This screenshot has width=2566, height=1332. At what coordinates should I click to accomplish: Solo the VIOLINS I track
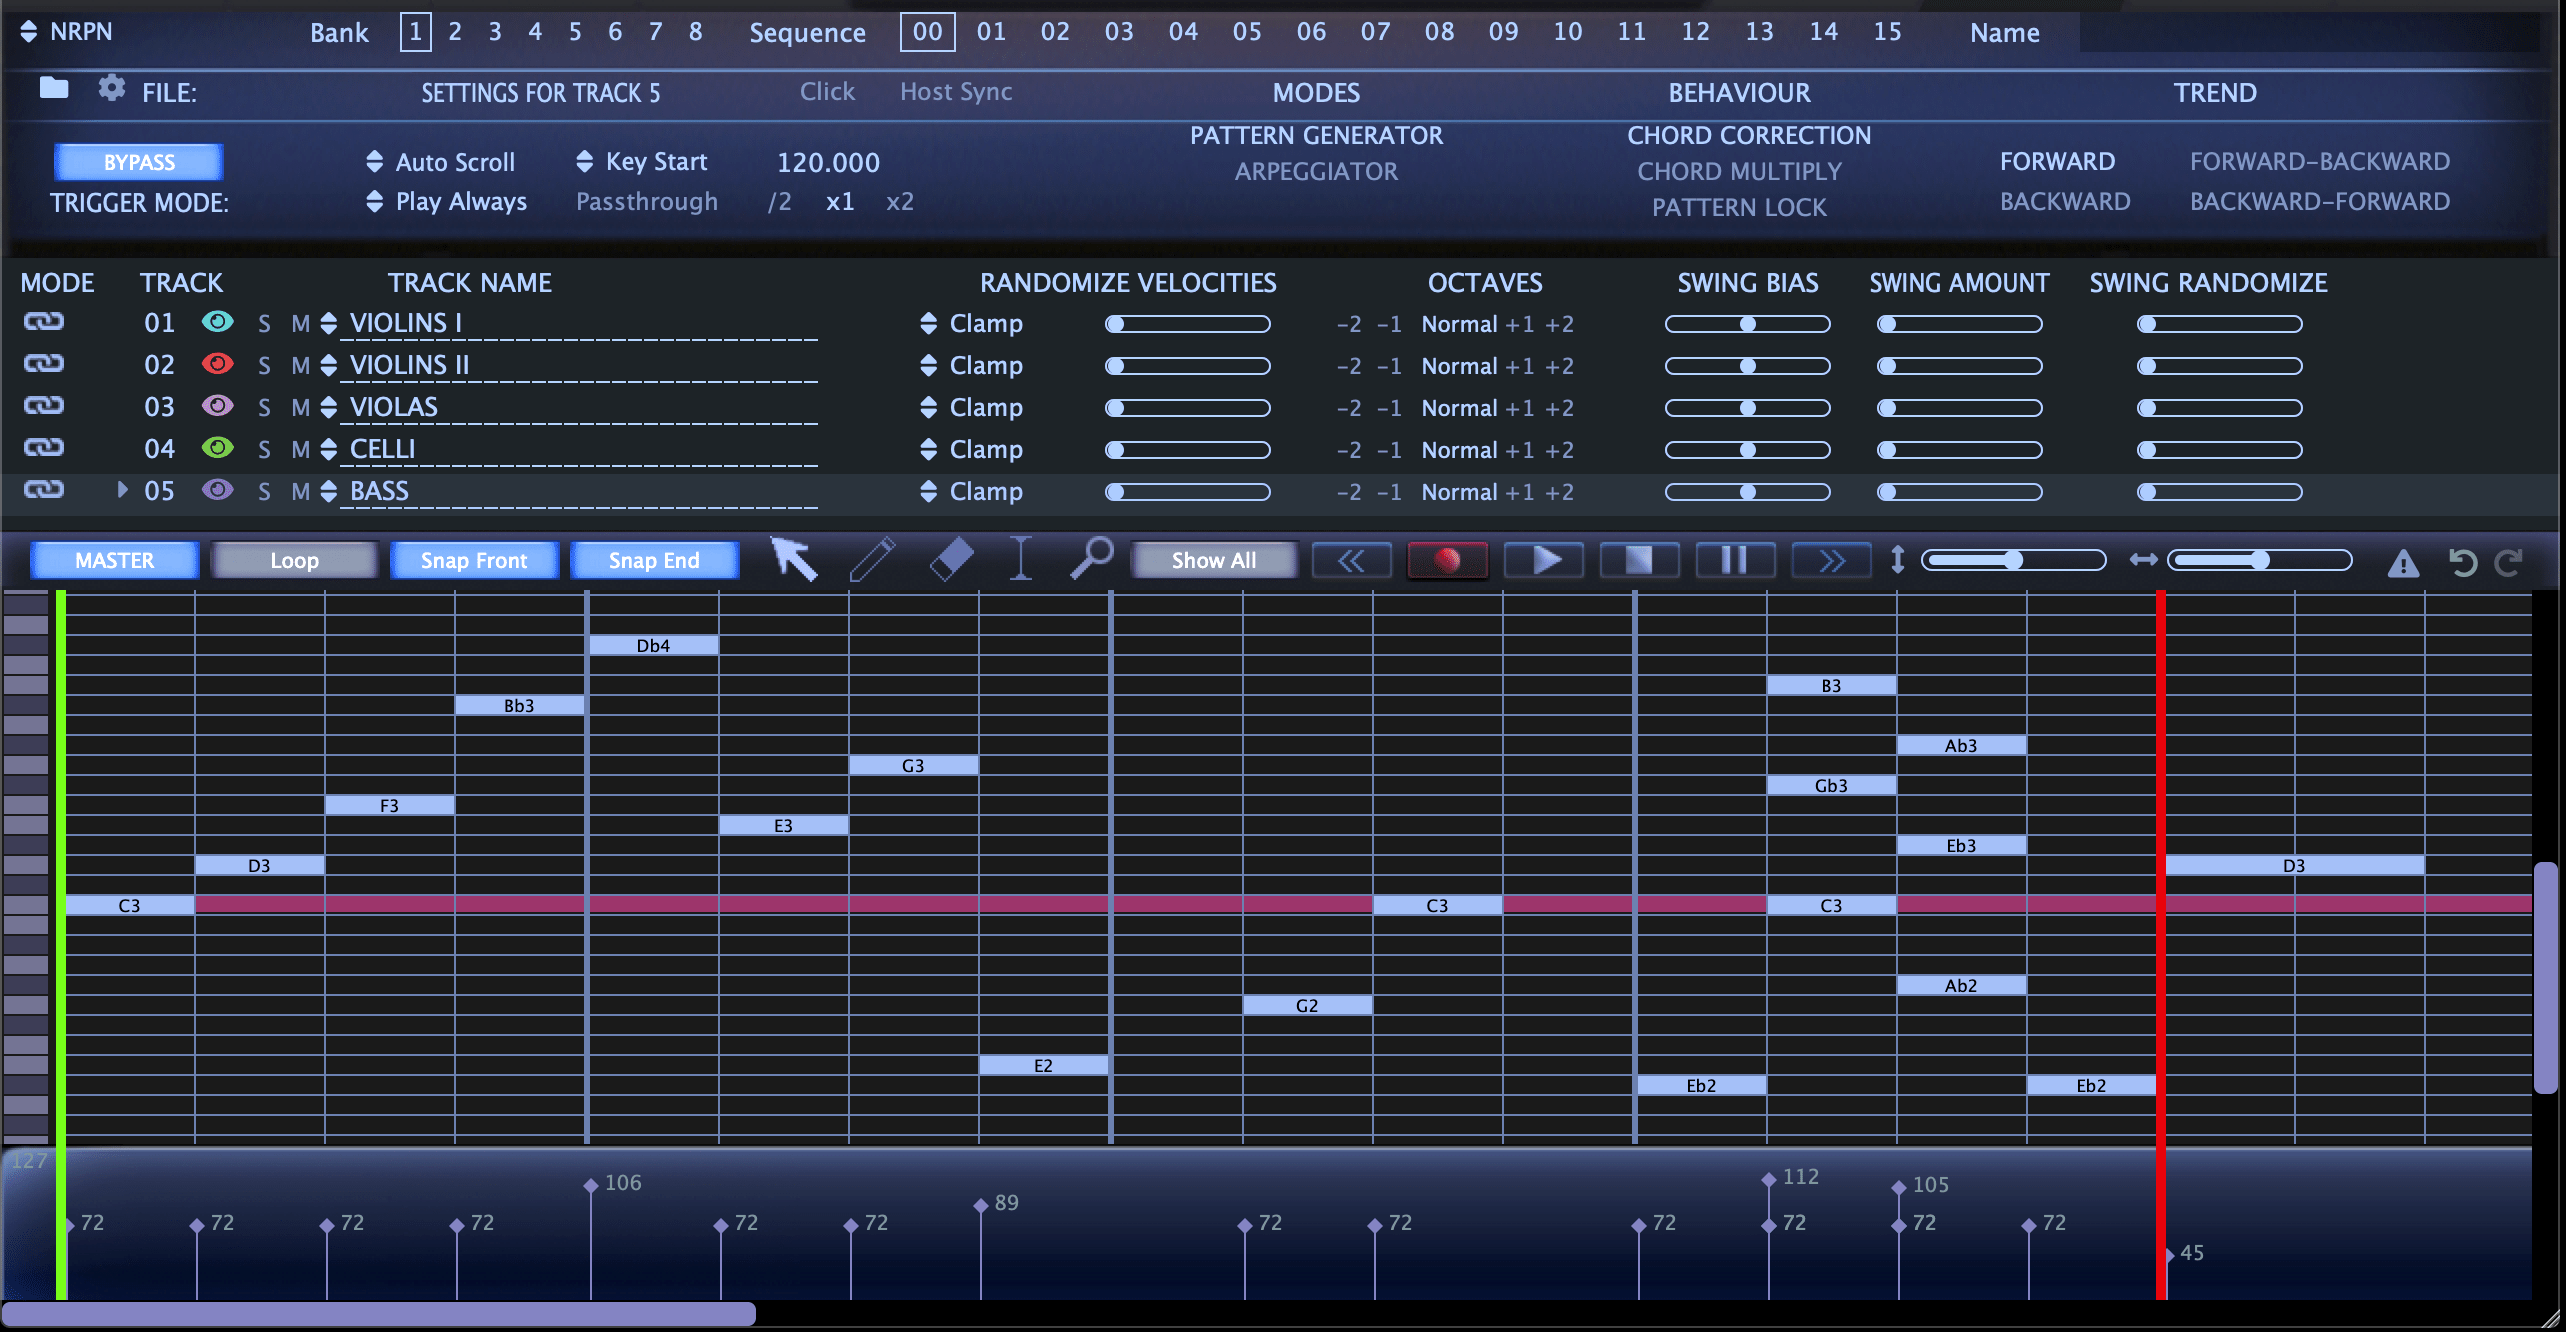tap(264, 324)
